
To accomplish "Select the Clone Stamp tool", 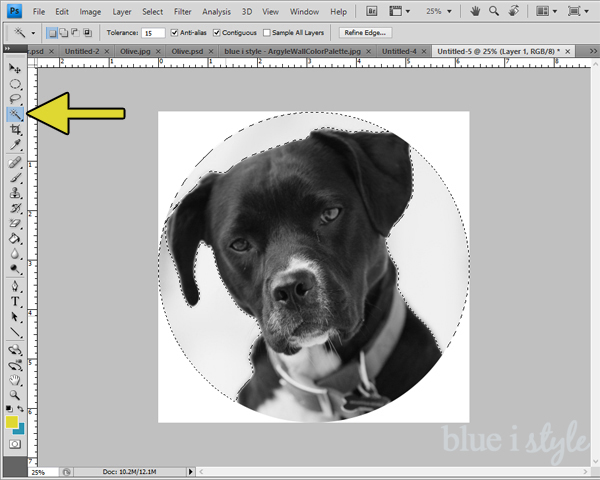I will [15, 193].
